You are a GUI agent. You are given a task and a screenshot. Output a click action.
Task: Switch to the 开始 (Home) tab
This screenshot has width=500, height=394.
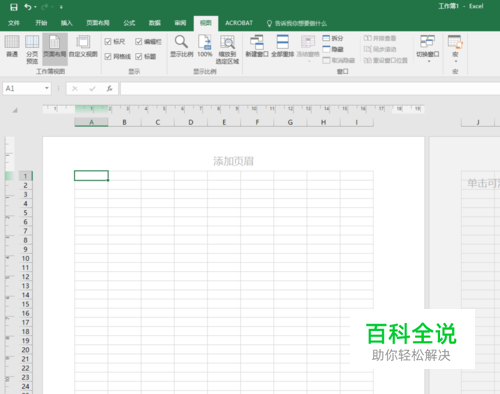(x=41, y=23)
